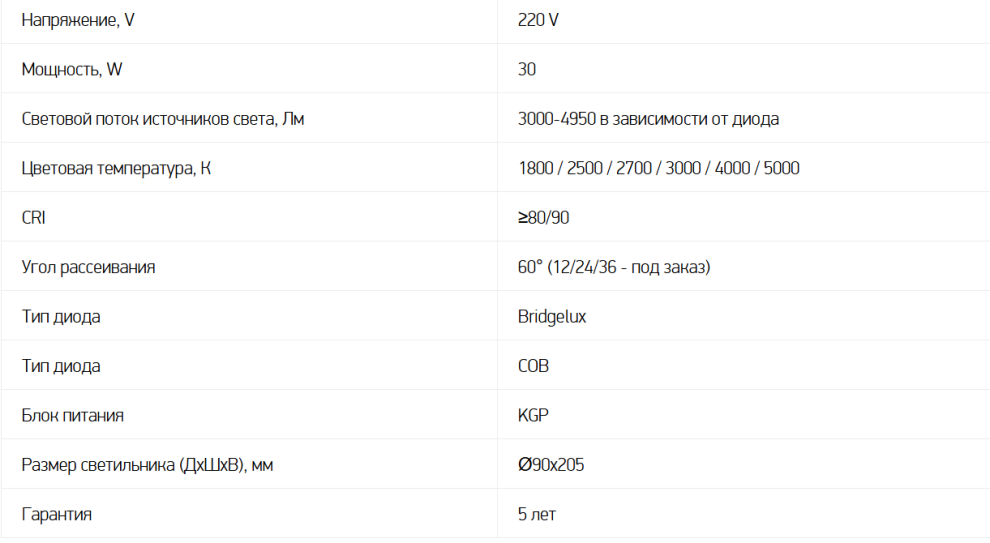Viewport: 990px width, 543px height.
Task: Click the "Мощность, W" row label
Action: [72, 69]
